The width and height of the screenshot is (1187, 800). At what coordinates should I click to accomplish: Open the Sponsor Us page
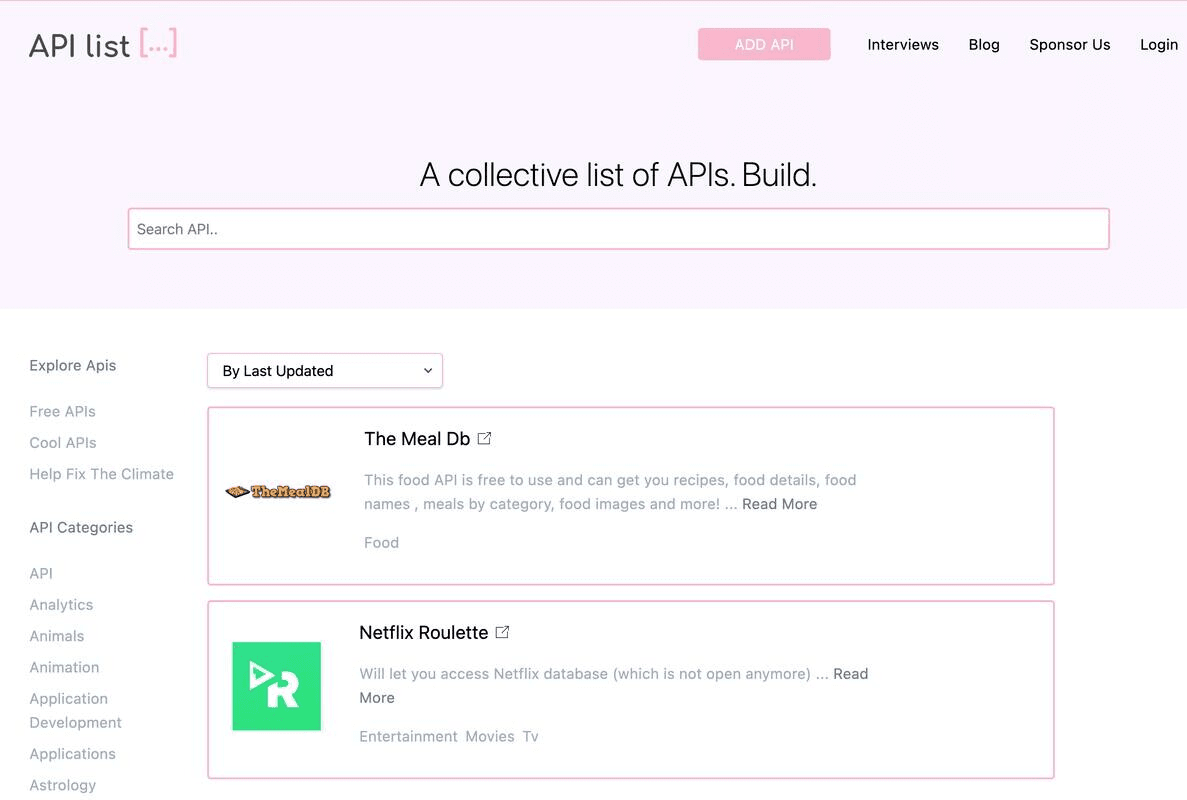point(1069,45)
